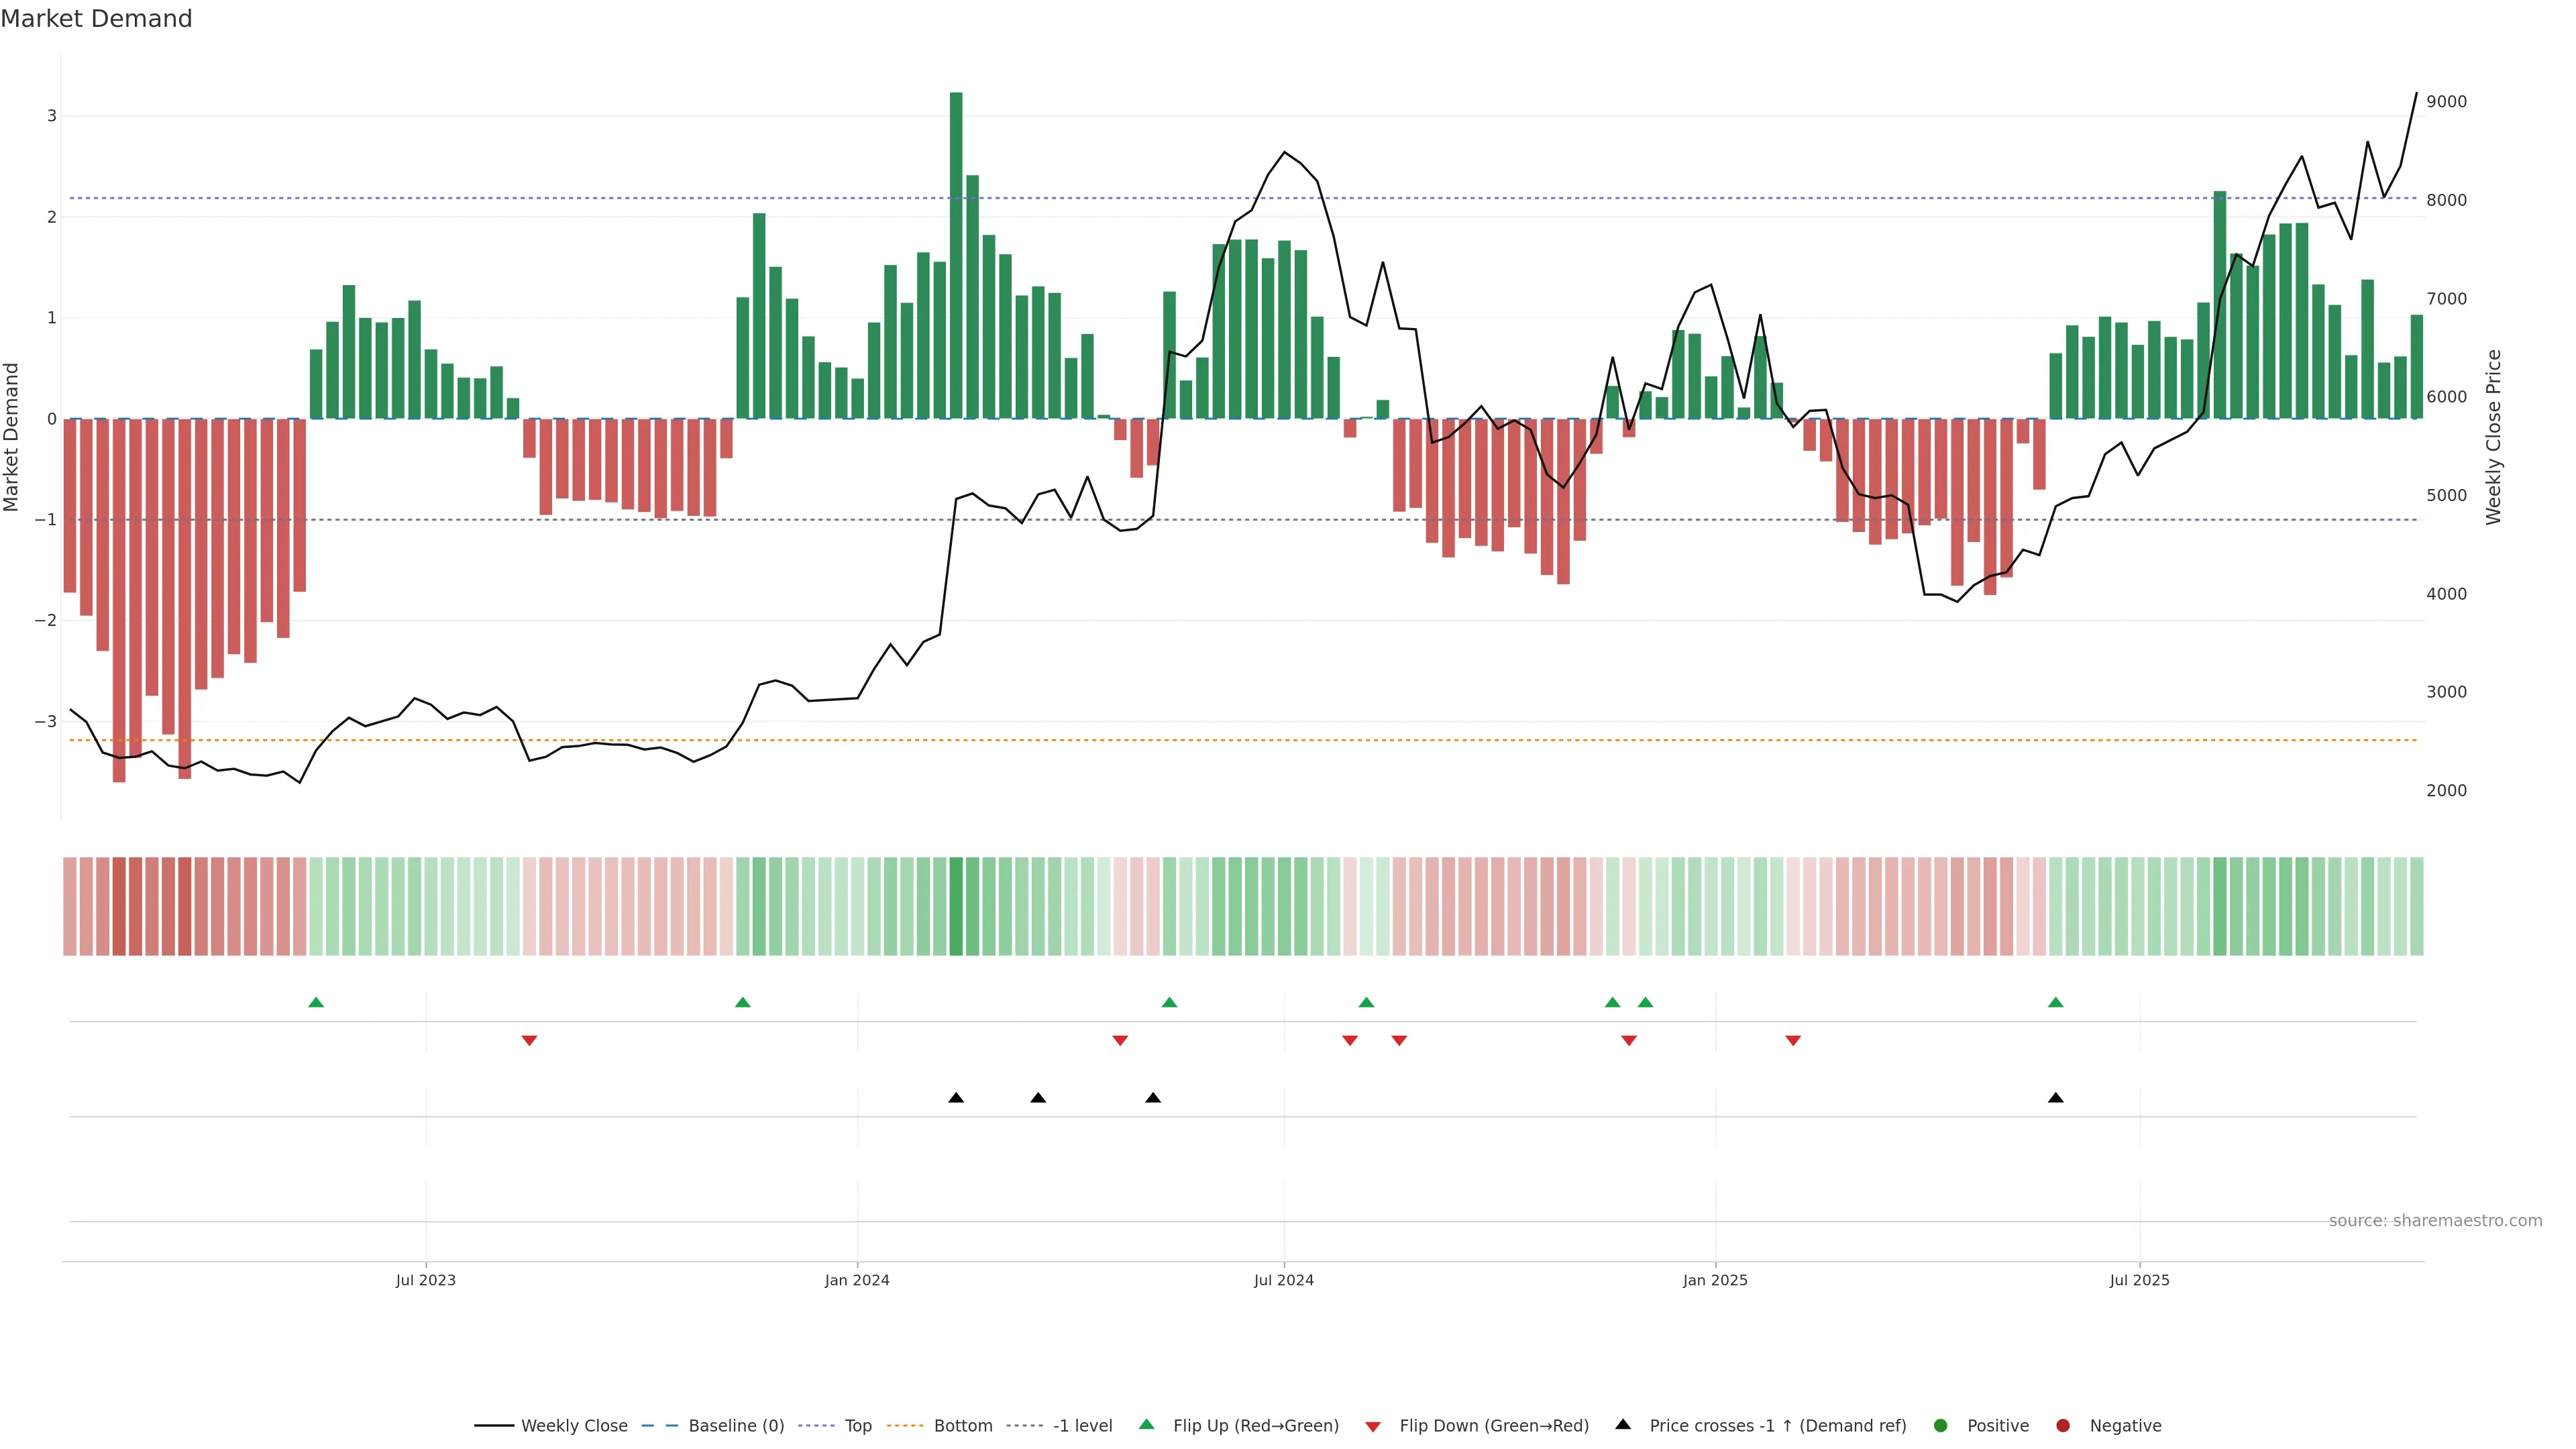
Task: Click the darkest green heatmap cell
Action: 956,906
